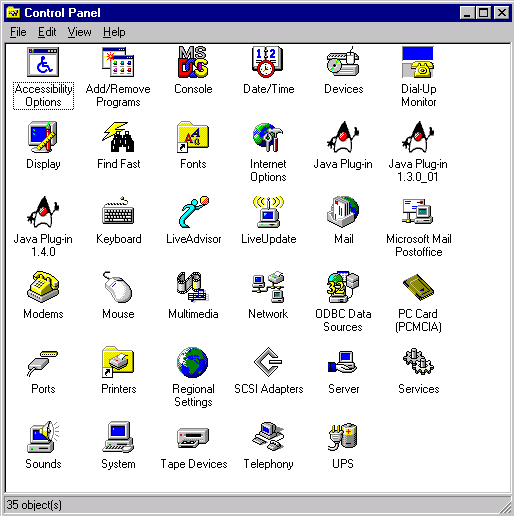Image resolution: width=514 pixels, height=516 pixels.
Task: Click the PC Card (PCMCIA) icon
Action: click(x=418, y=287)
